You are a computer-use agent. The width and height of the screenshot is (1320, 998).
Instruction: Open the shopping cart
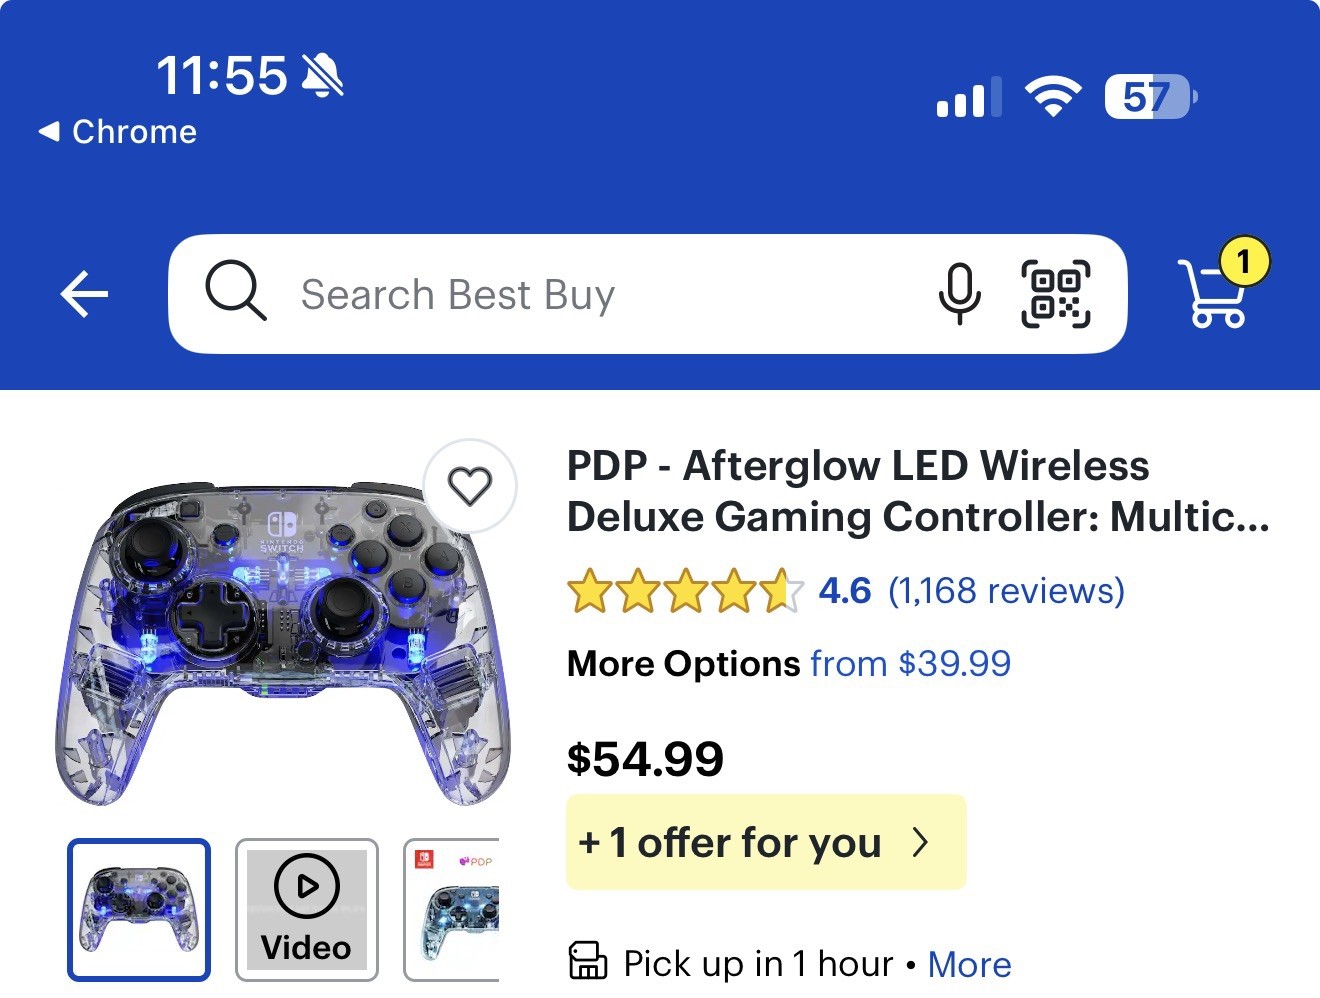click(x=1212, y=293)
